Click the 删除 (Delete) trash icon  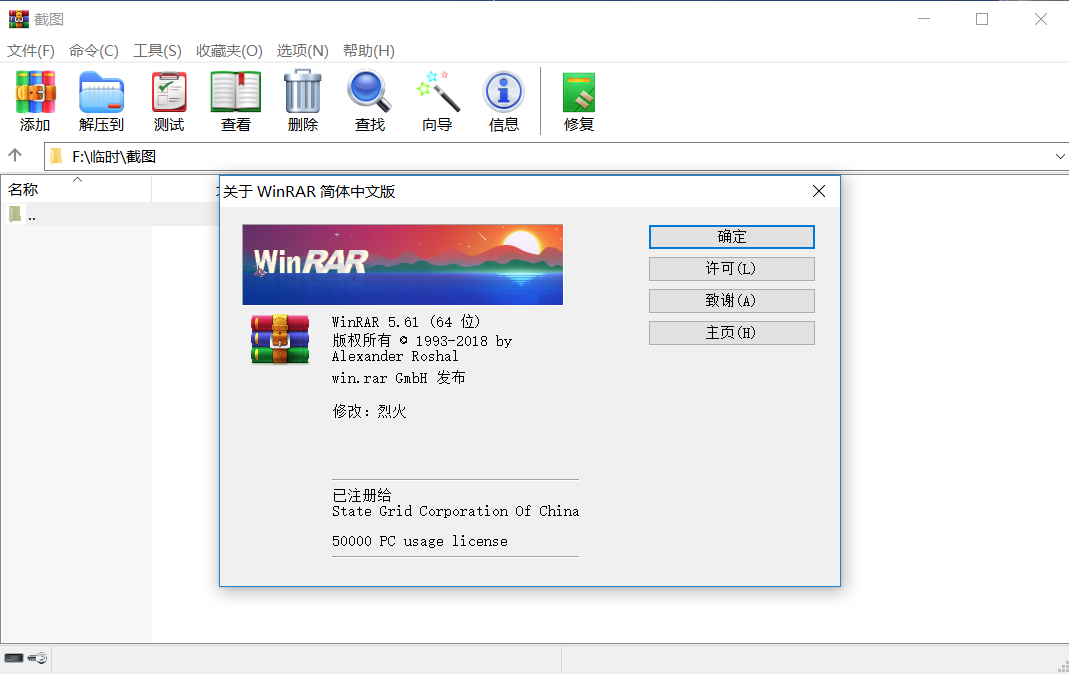[302, 100]
